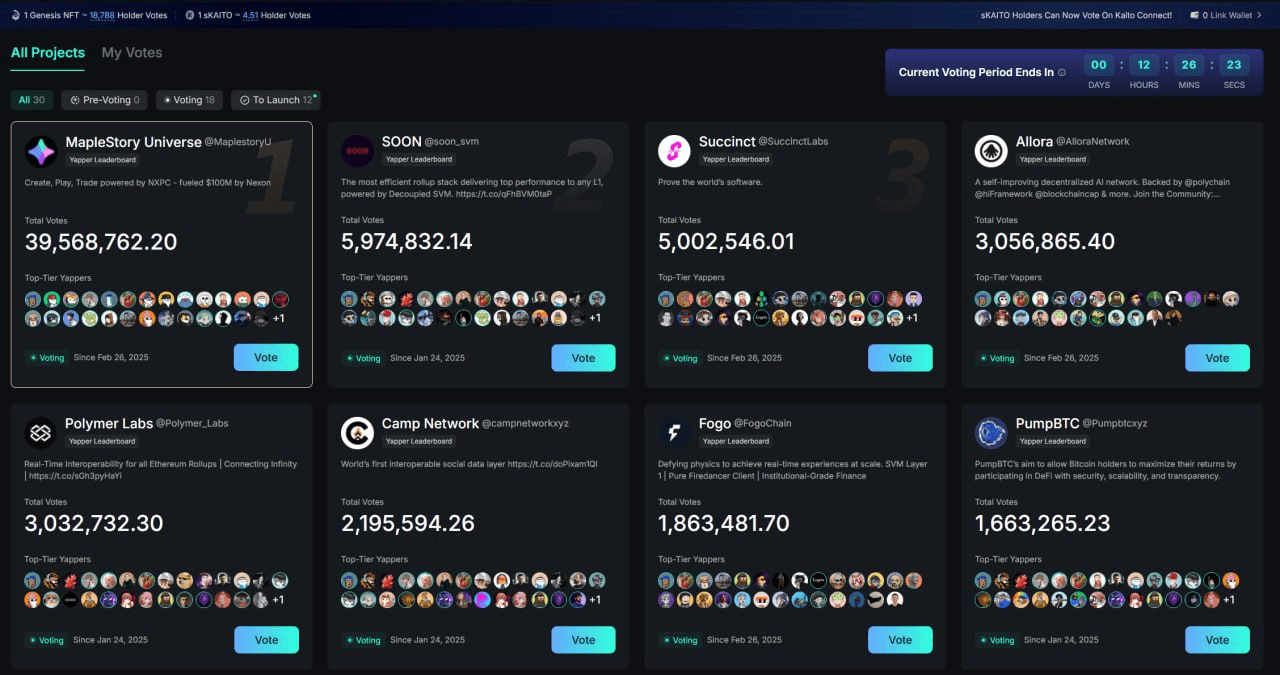Cast a vote for Camp Network
The image size is (1280, 675).
583,640
